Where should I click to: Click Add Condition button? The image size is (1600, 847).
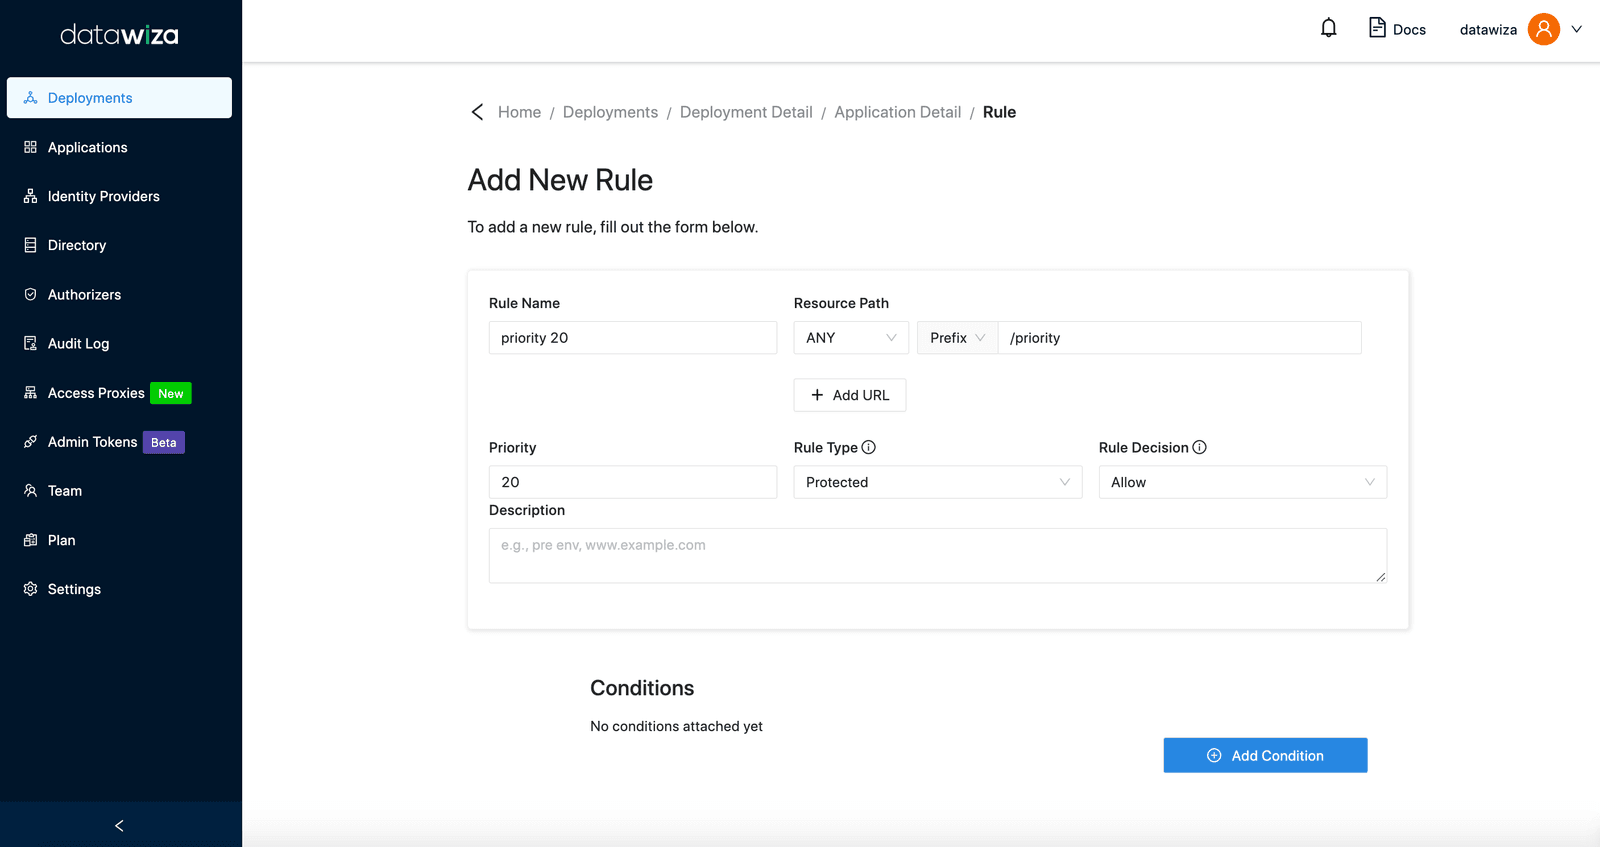coord(1265,755)
